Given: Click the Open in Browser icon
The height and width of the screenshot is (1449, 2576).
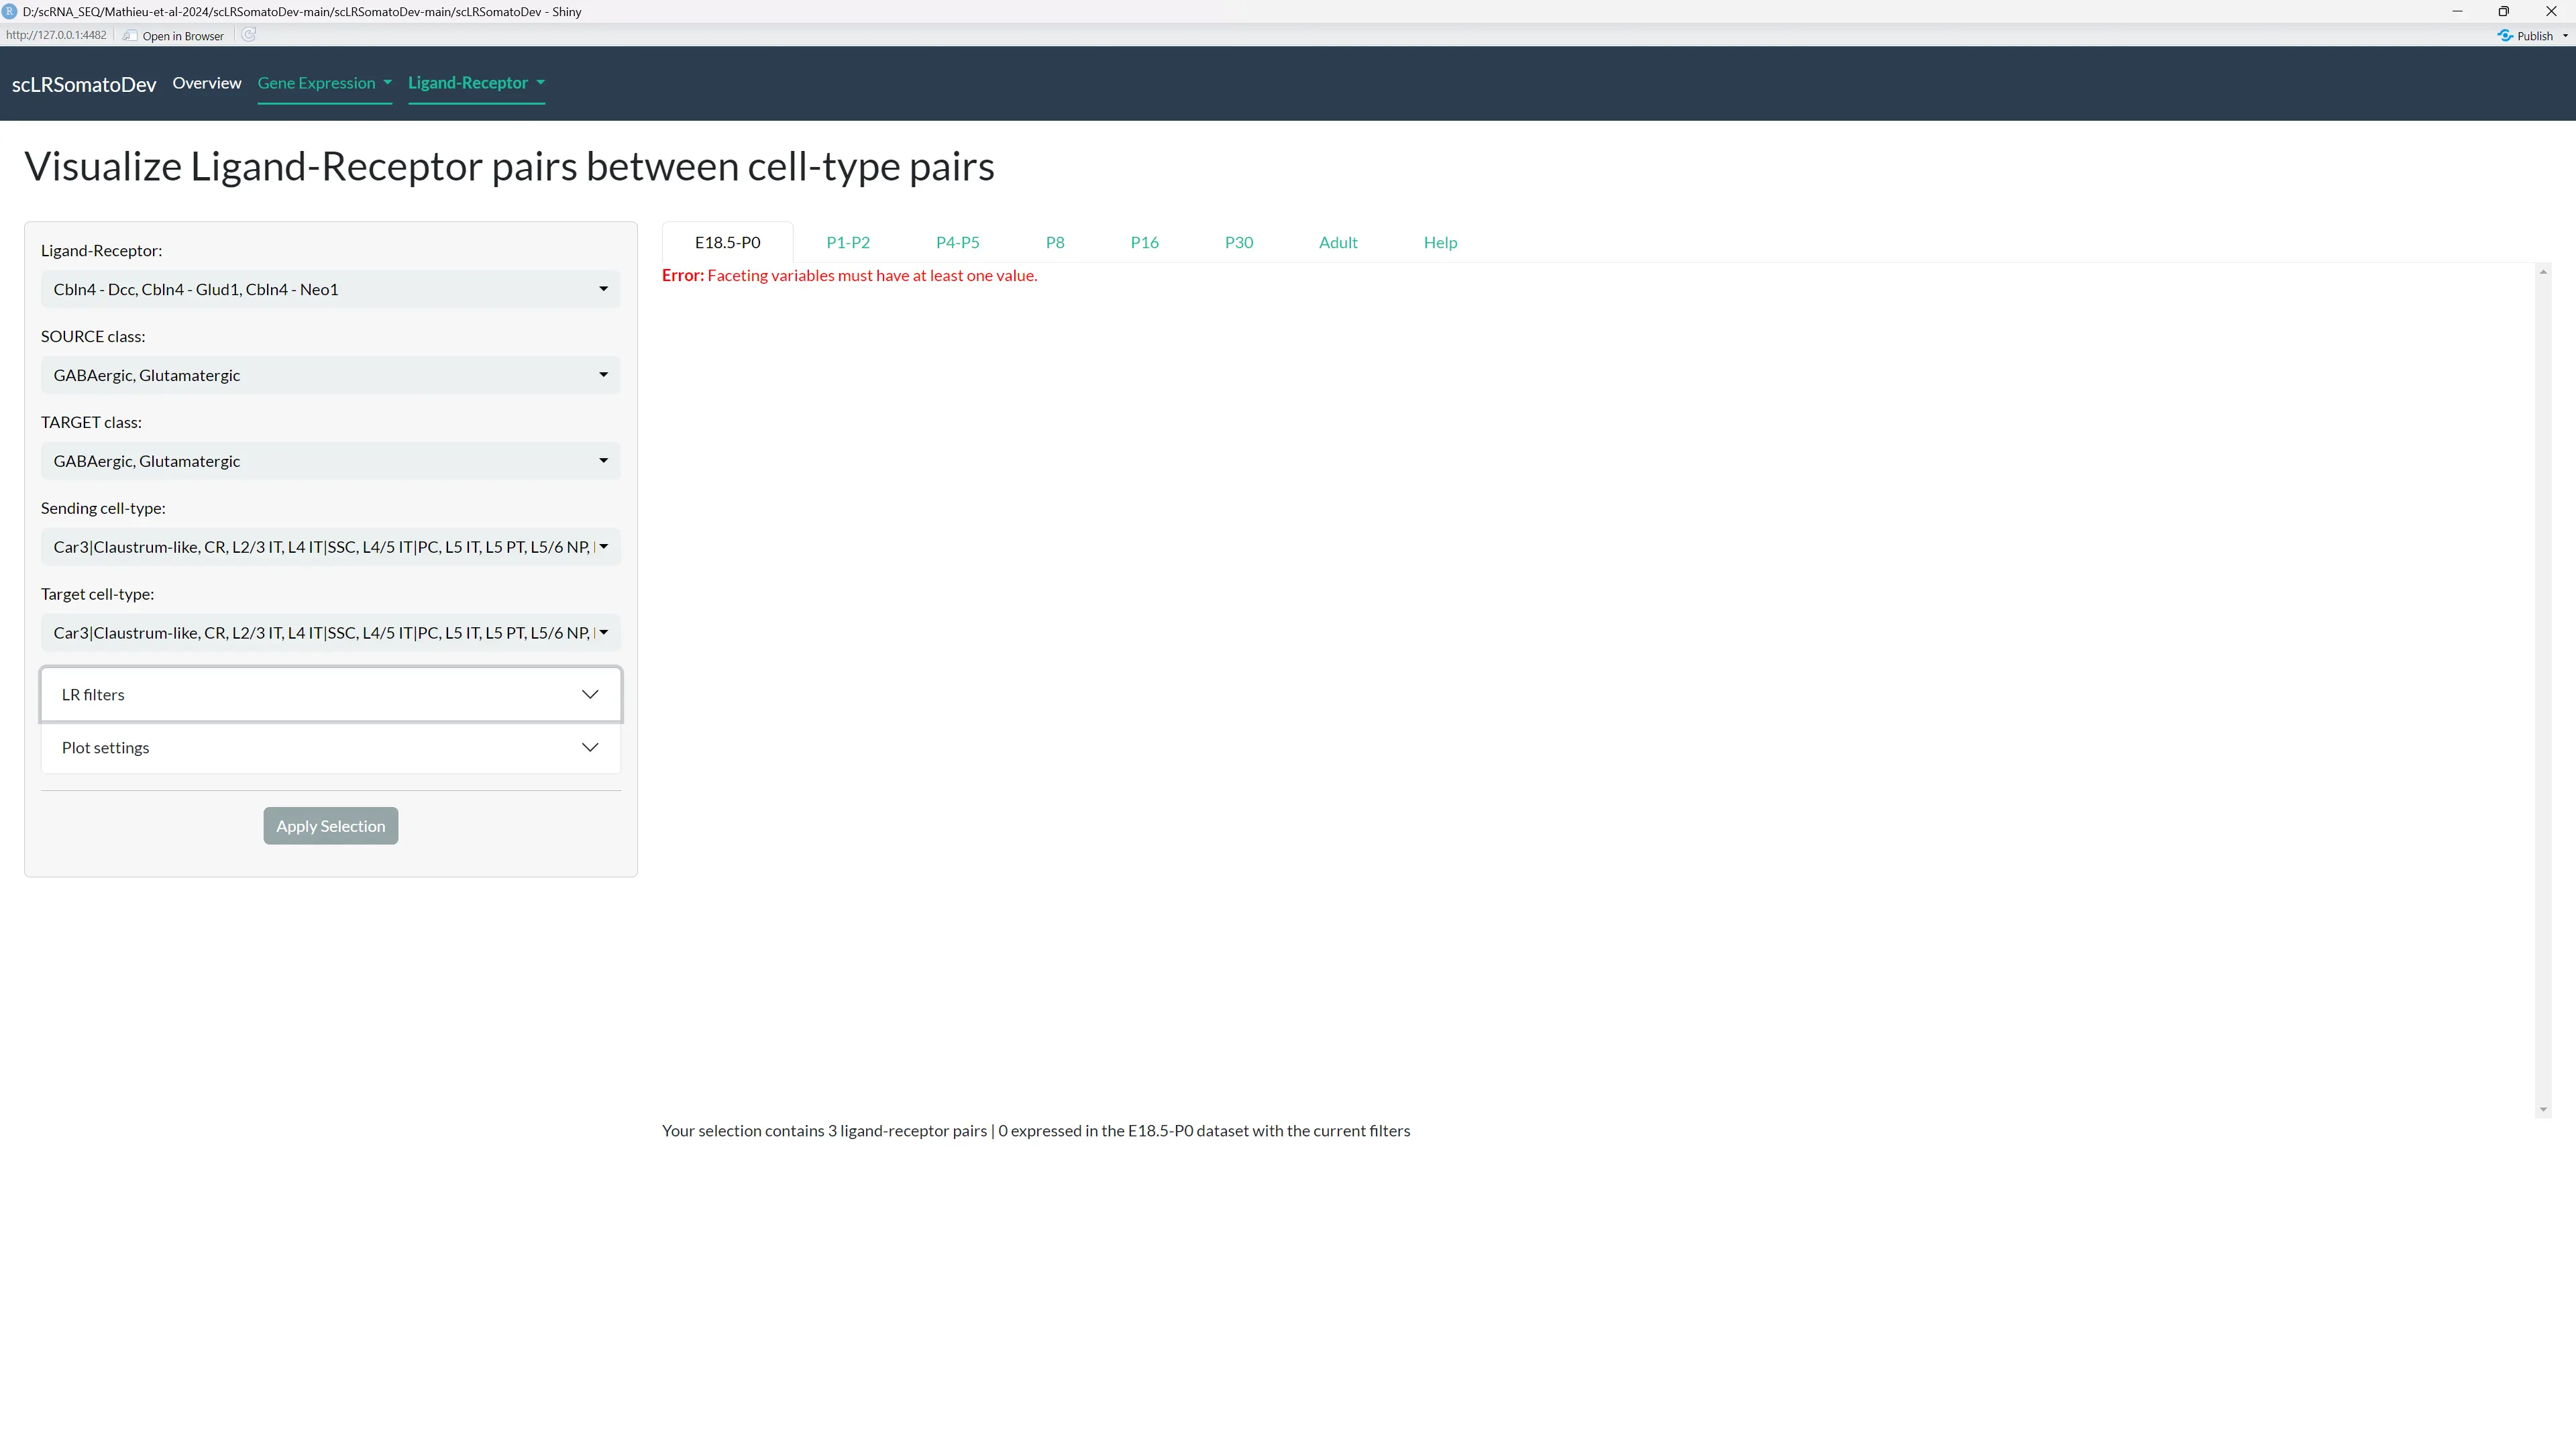Looking at the screenshot, I should click(x=130, y=36).
